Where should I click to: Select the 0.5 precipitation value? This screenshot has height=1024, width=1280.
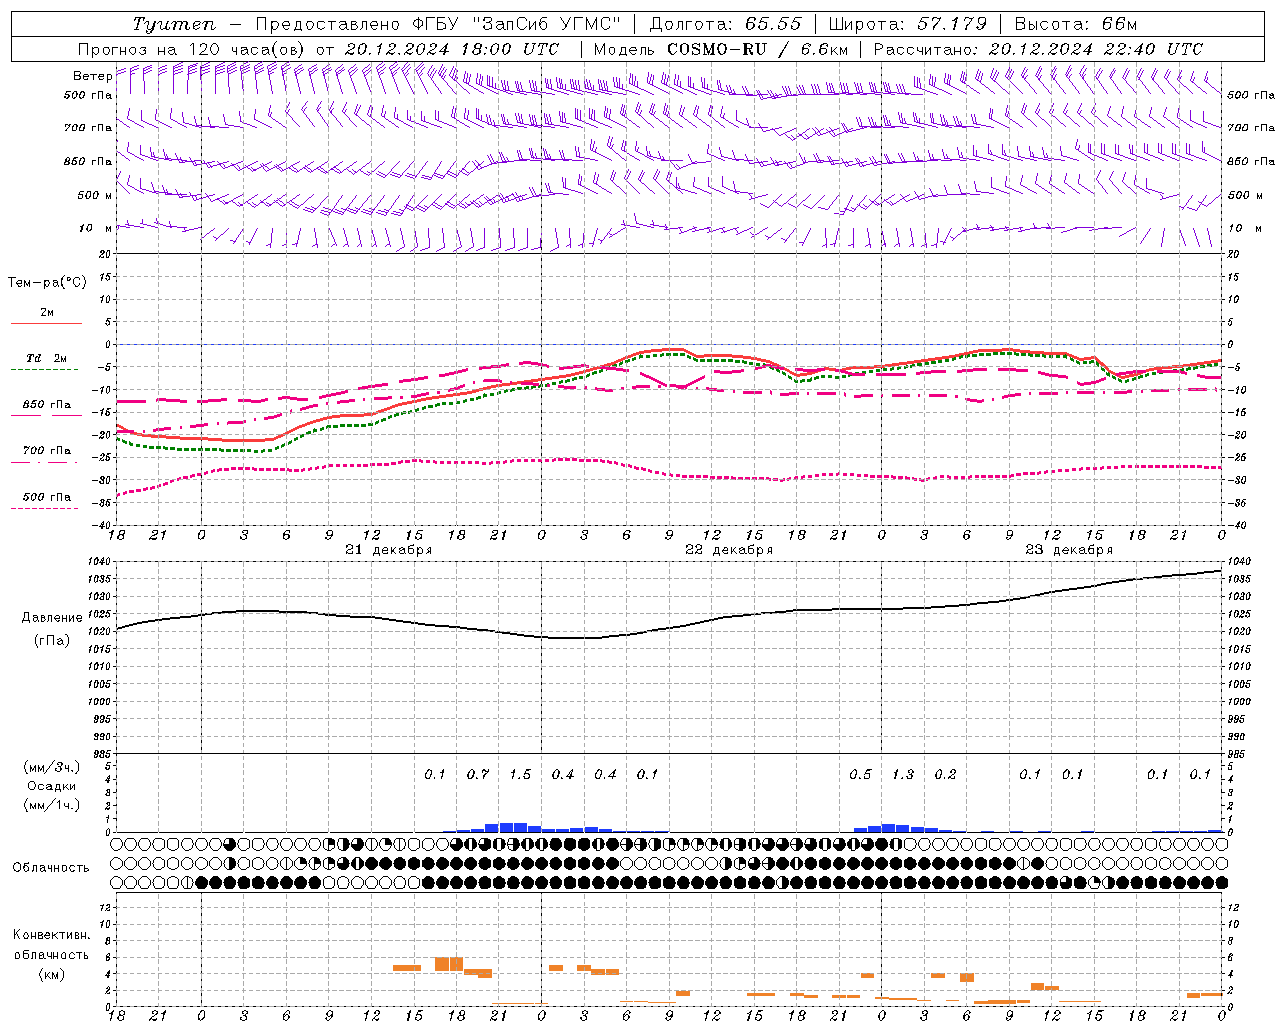(x=860, y=775)
